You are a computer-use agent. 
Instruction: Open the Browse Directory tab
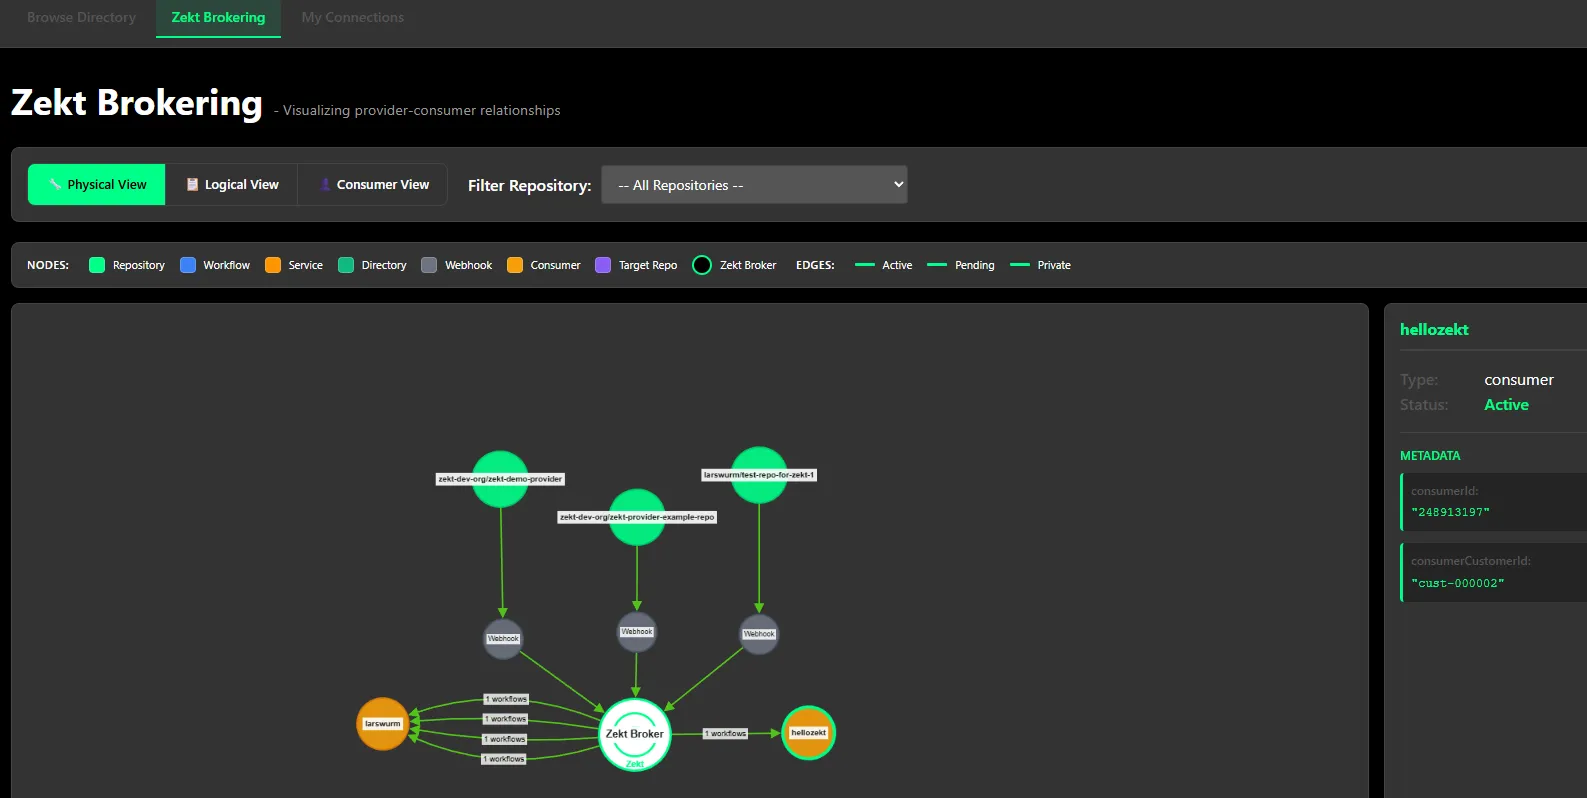coord(81,18)
